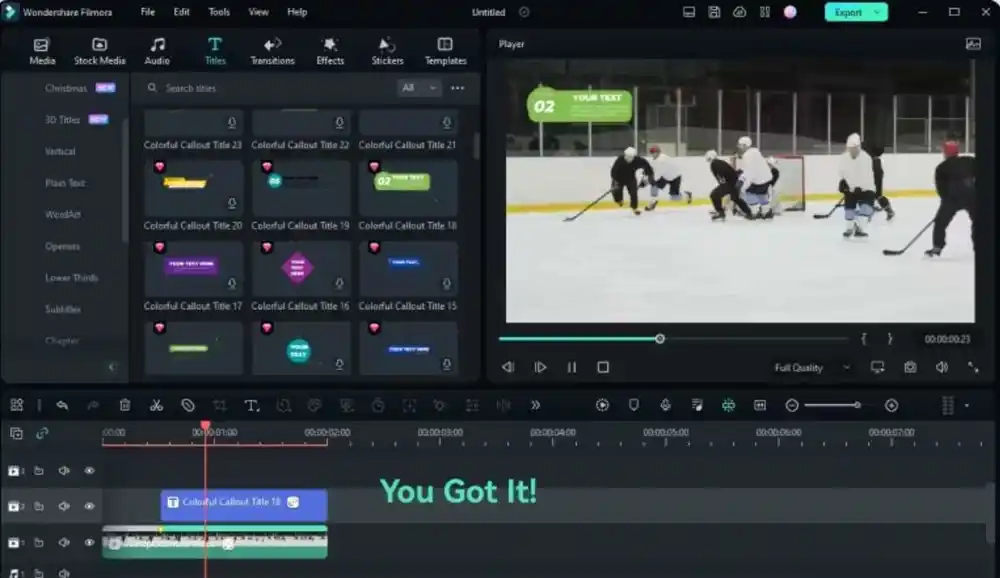Open the All filter dropdown in titles
The image size is (1000, 578).
(x=419, y=88)
